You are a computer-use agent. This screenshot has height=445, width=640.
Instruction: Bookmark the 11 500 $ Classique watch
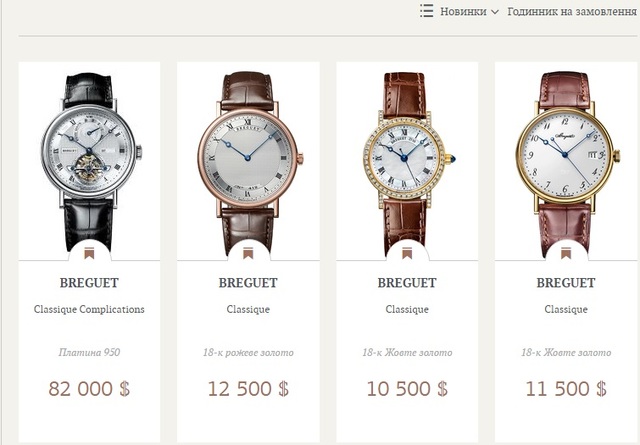point(565,254)
